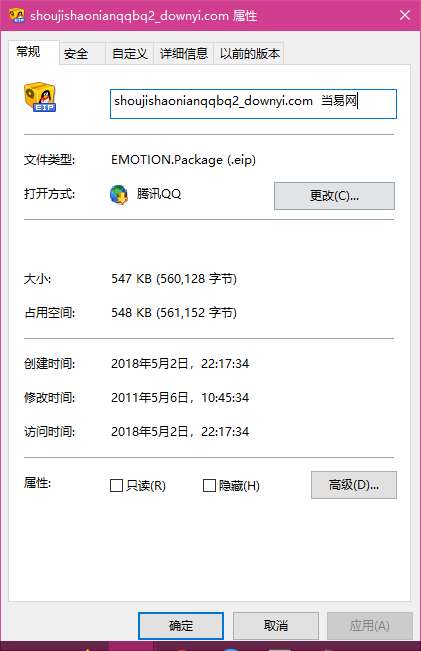Toggle the 只读(R) read-only checkbox
Image resolution: width=421 pixels, height=651 pixels.
(x=116, y=485)
